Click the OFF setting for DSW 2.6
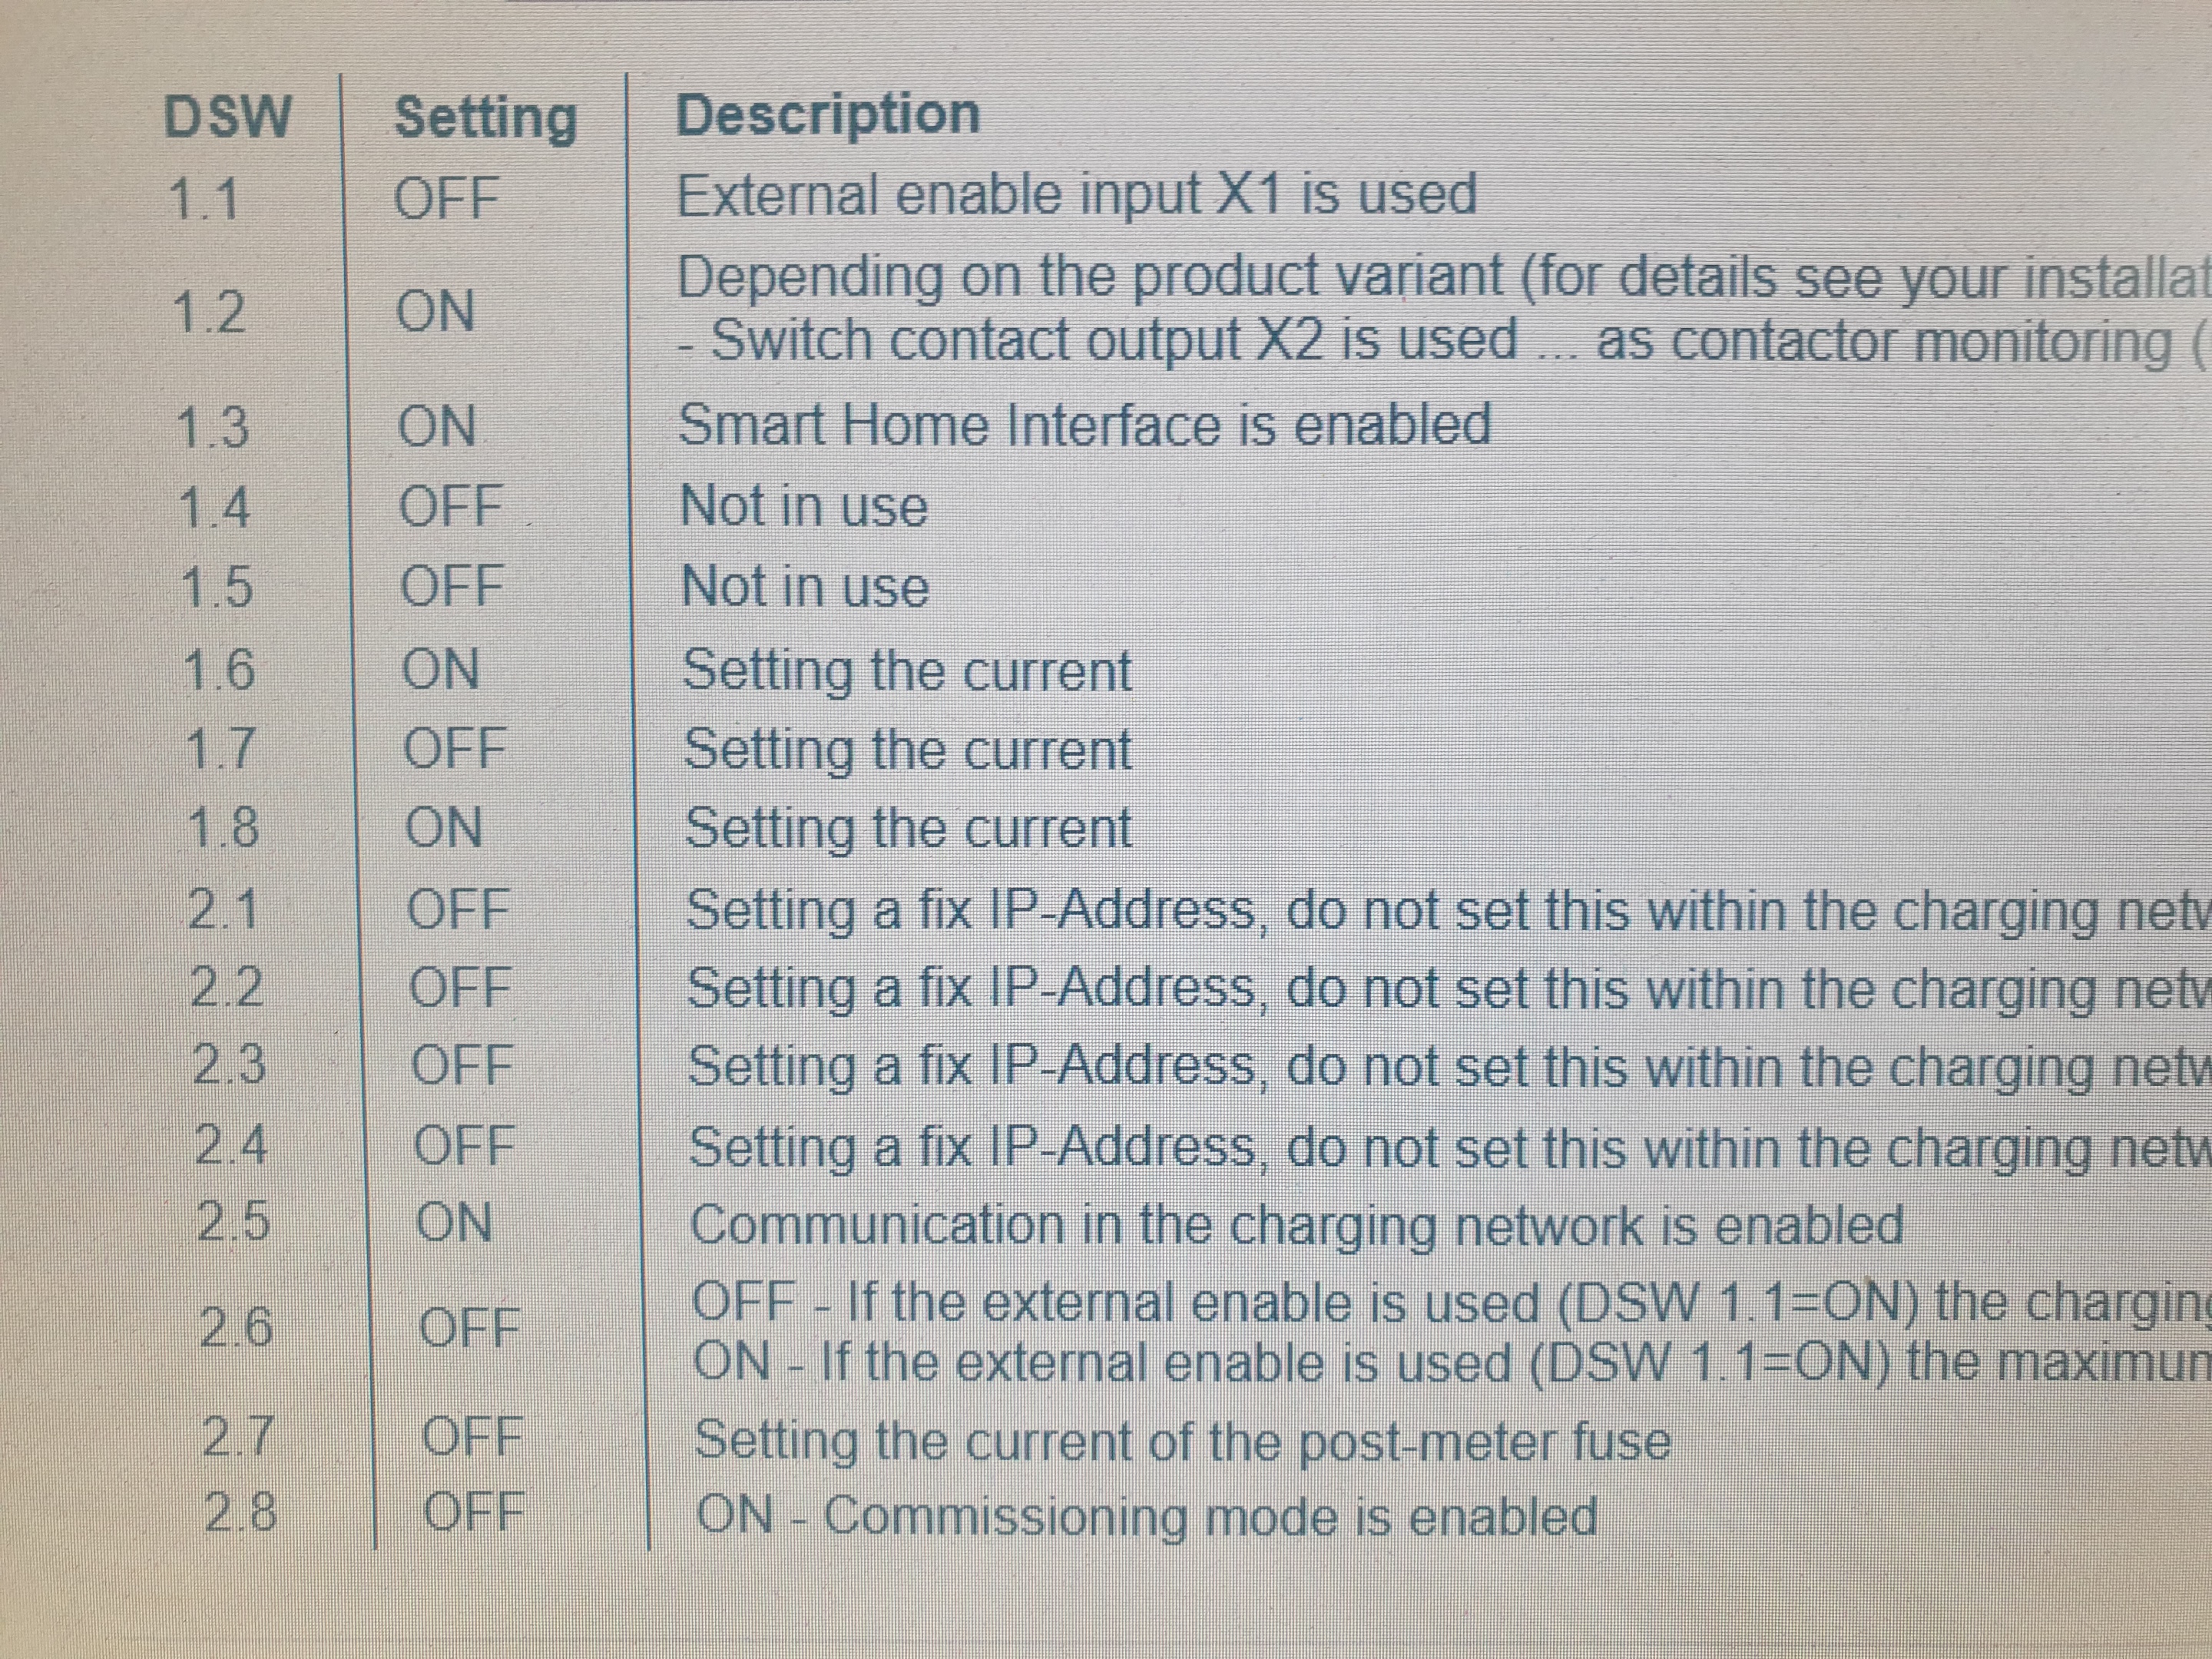 [x=469, y=1328]
